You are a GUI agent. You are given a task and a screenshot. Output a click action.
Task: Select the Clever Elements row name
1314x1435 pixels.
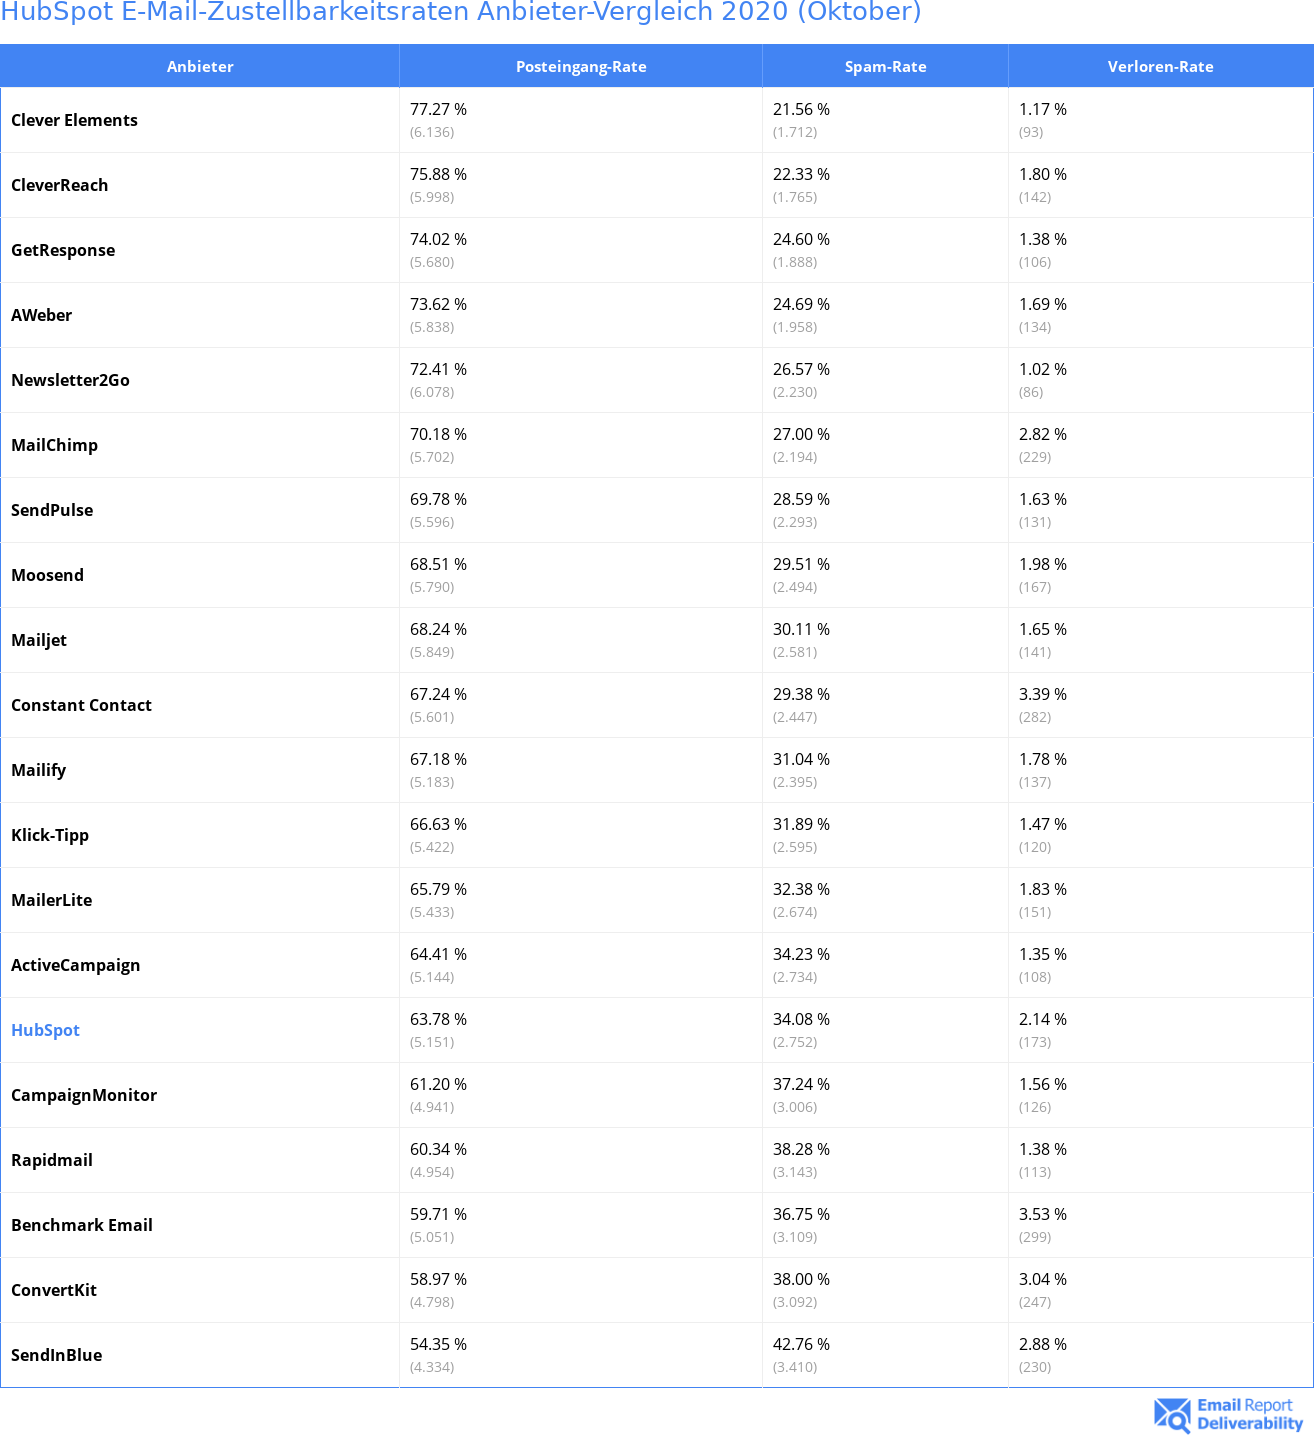coord(74,120)
